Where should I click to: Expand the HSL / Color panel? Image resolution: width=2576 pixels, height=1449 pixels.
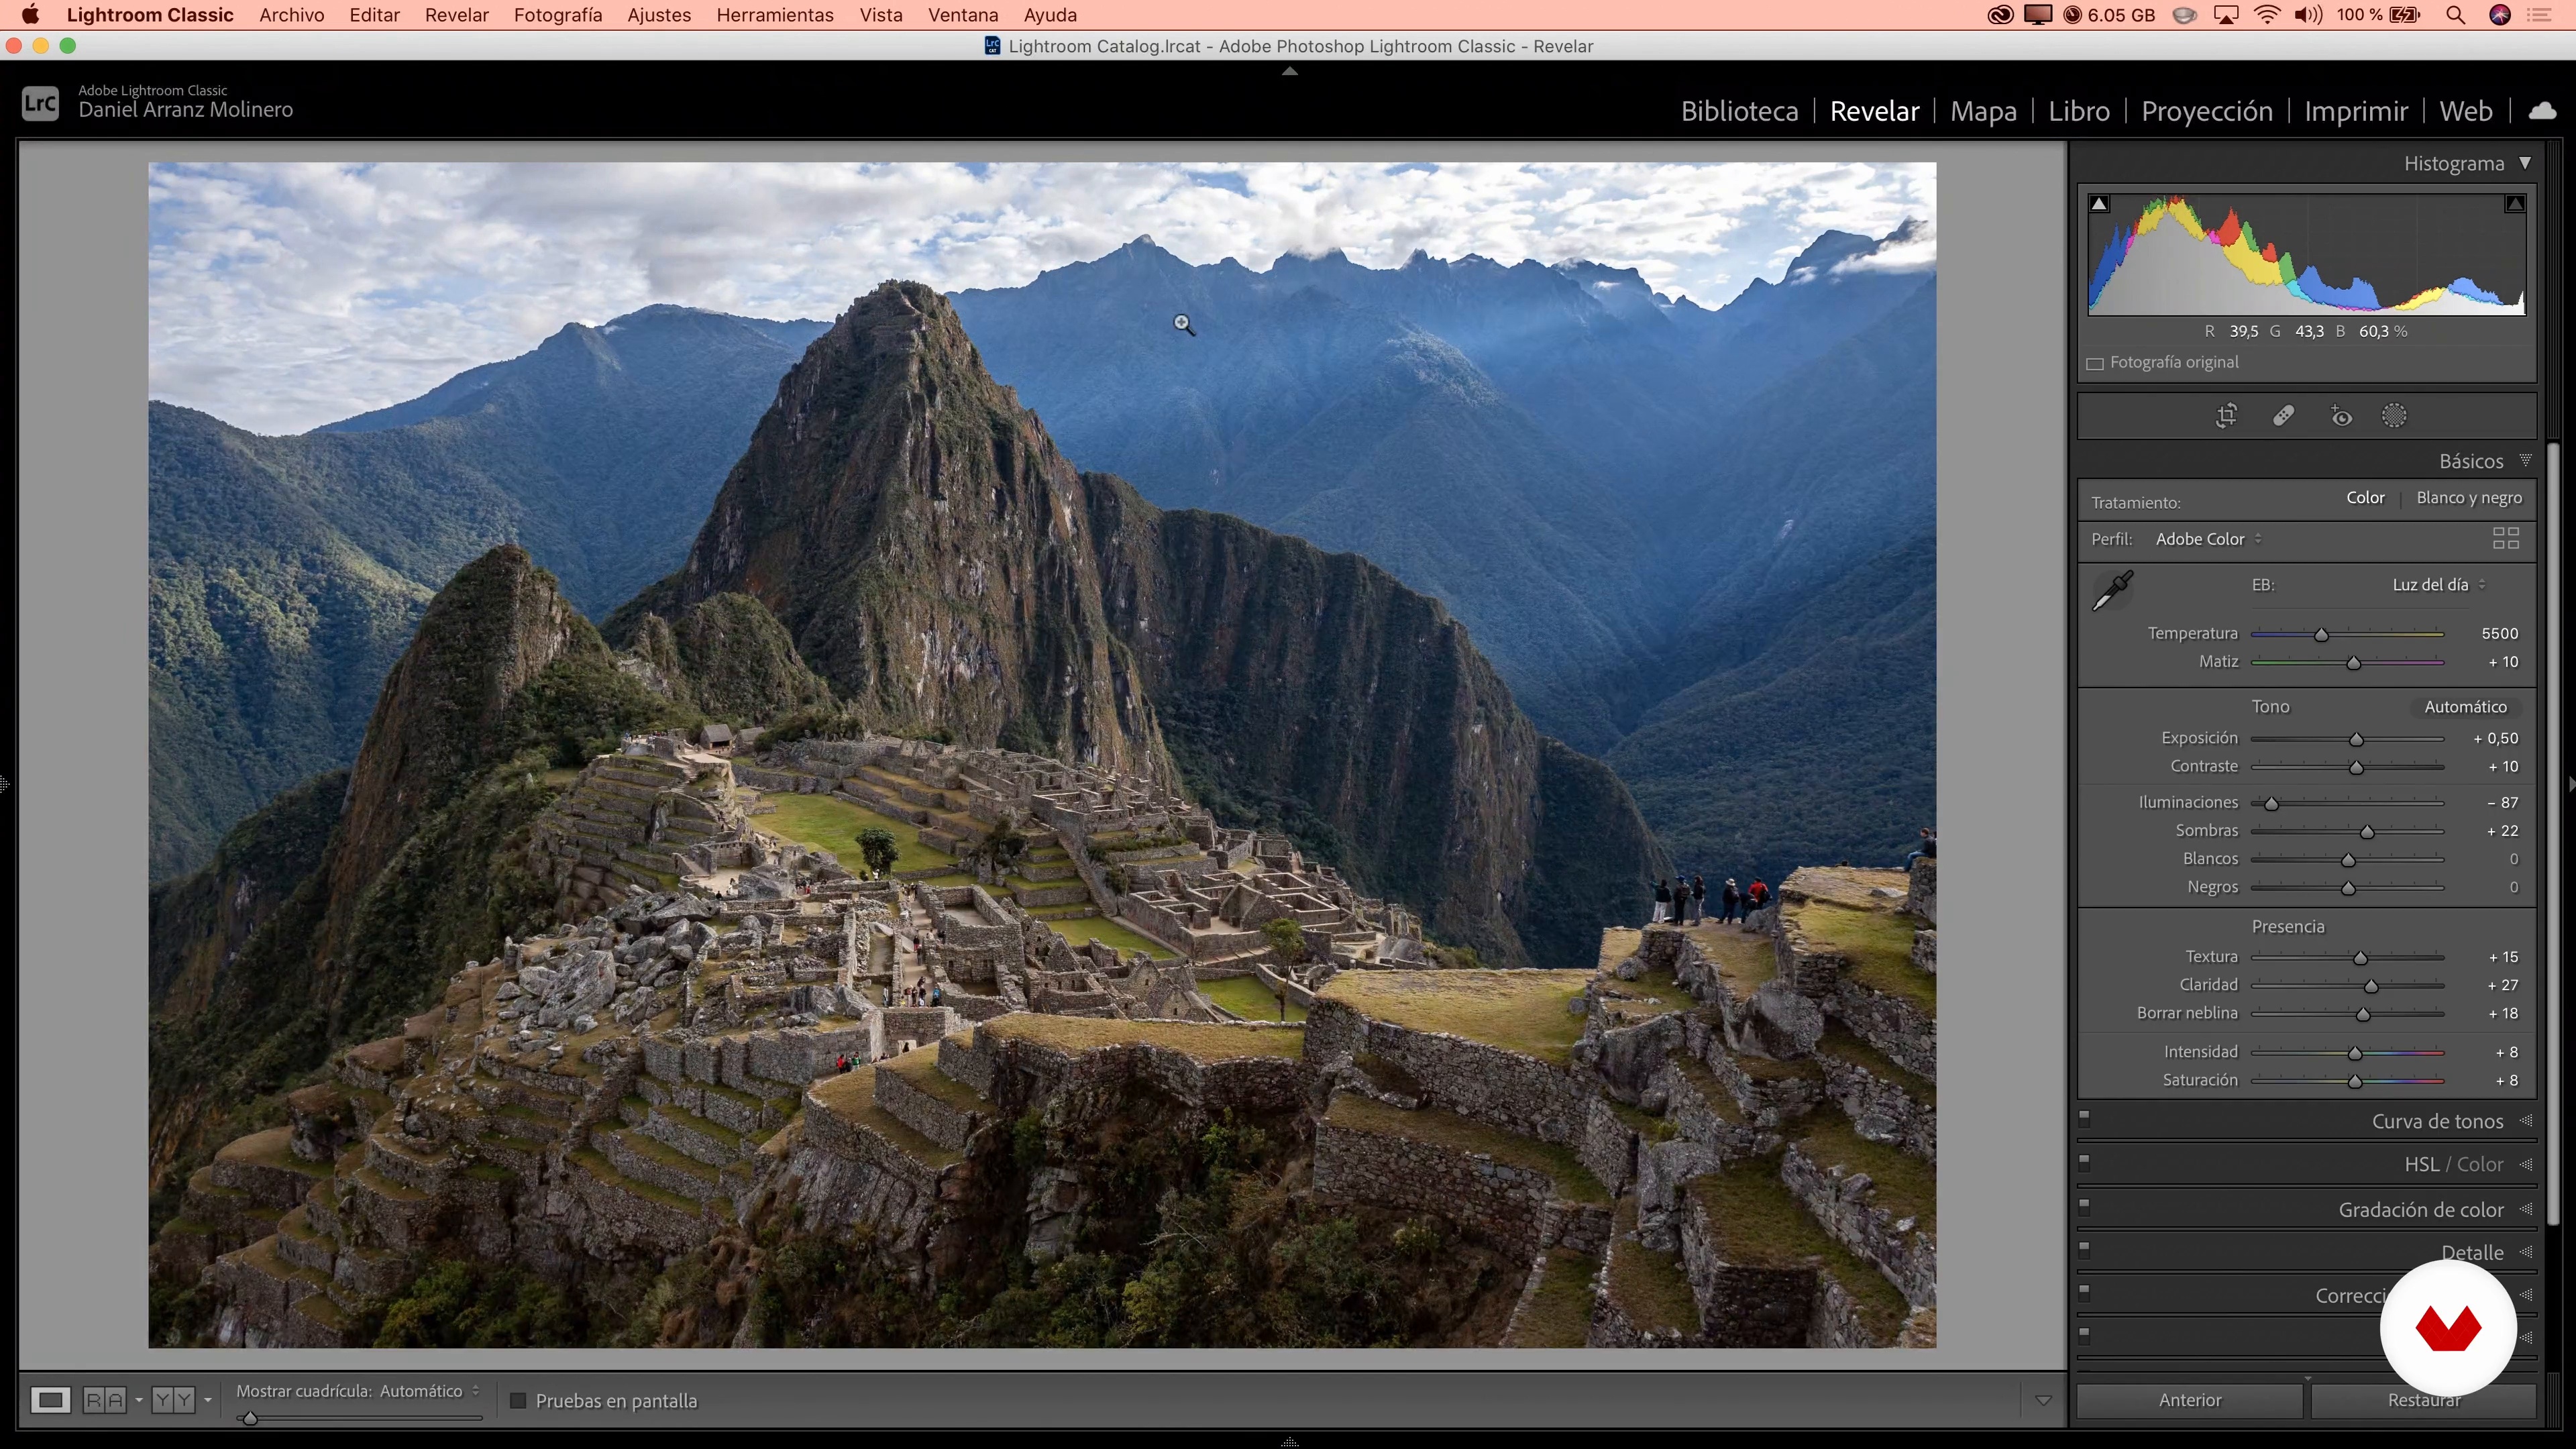pyautogui.click(x=2525, y=1164)
